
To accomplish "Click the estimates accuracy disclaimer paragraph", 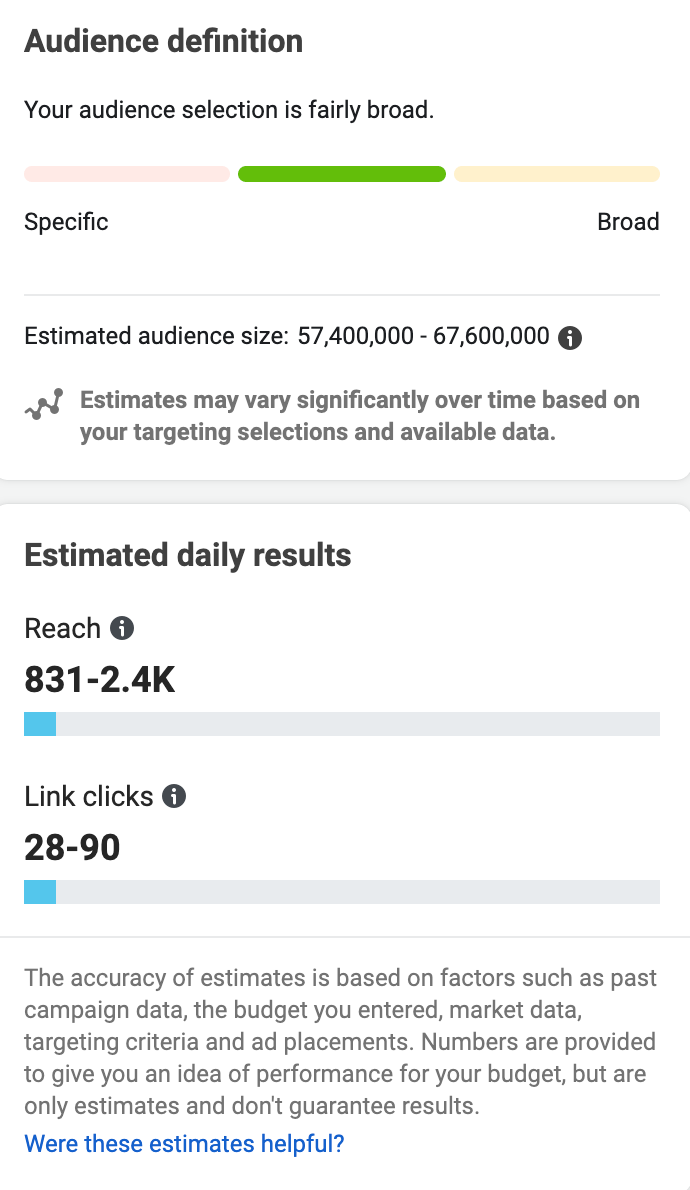I will click(341, 1041).
